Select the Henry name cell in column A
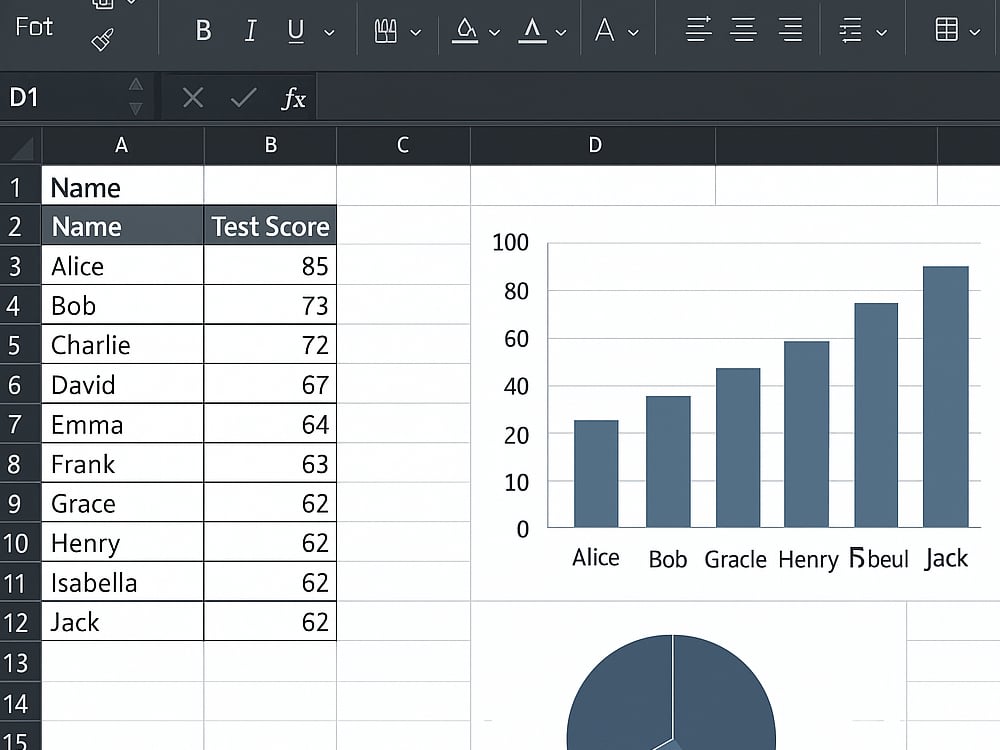This screenshot has height=750, width=1000. click(x=122, y=542)
